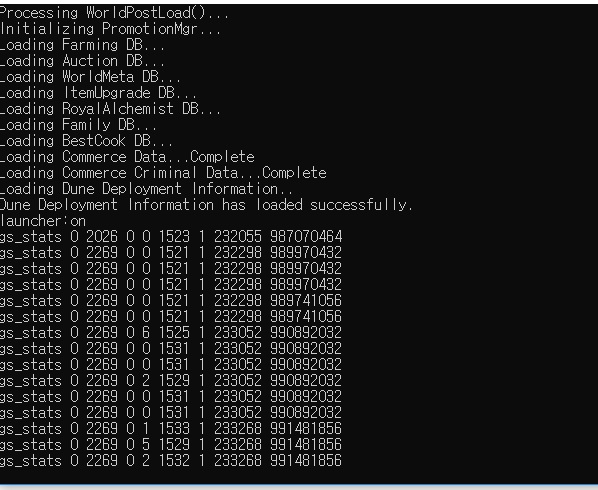Screen dimensions: 598x490
Task: Click 'Loading Dune Deployment Information..' line
Action: coord(146,190)
